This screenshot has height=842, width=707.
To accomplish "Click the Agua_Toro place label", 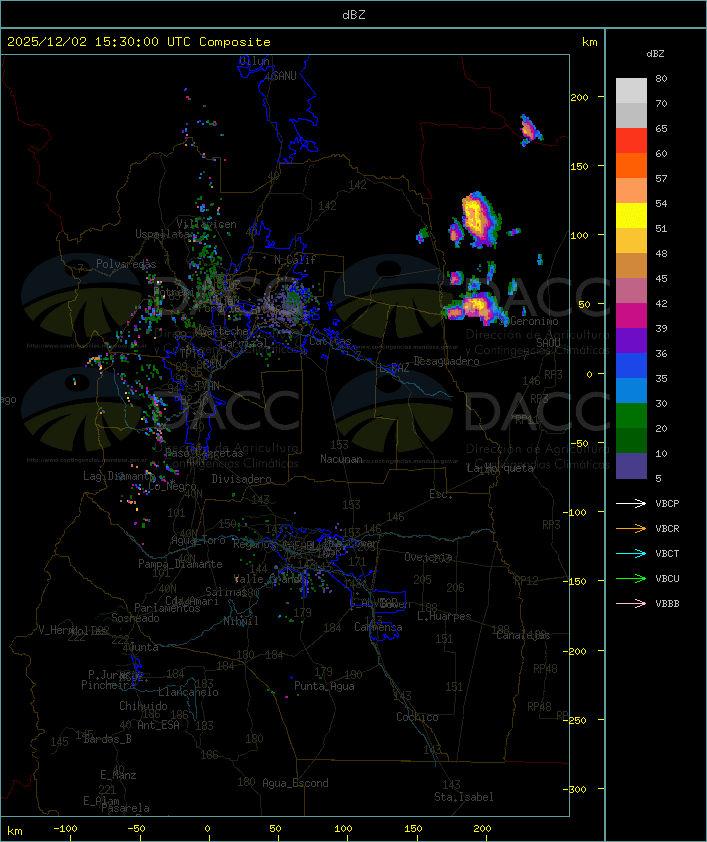I will [x=198, y=540].
